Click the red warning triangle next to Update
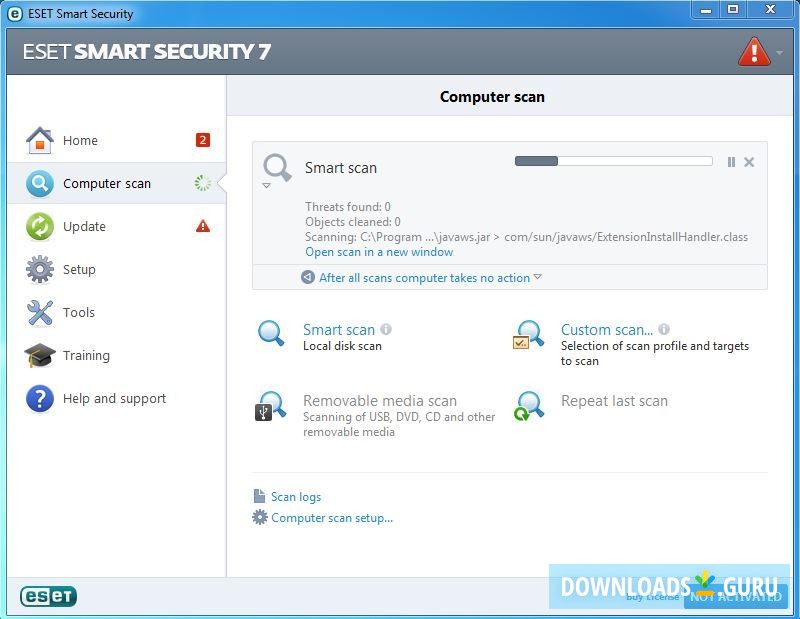The height and width of the screenshot is (619, 800). click(203, 226)
